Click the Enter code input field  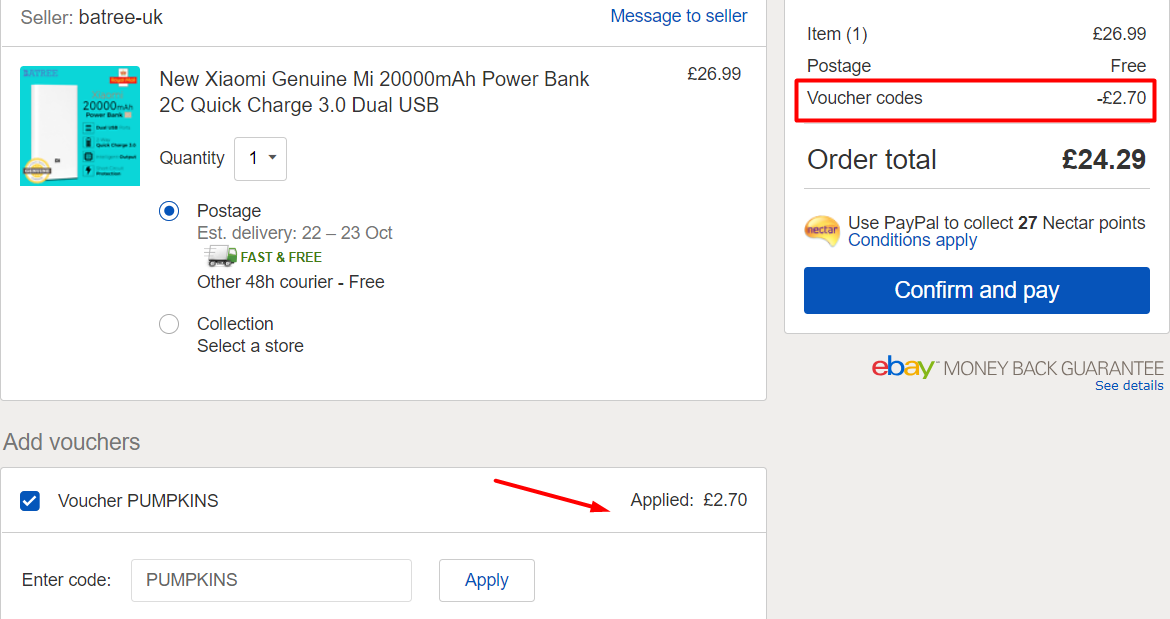(272, 580)
